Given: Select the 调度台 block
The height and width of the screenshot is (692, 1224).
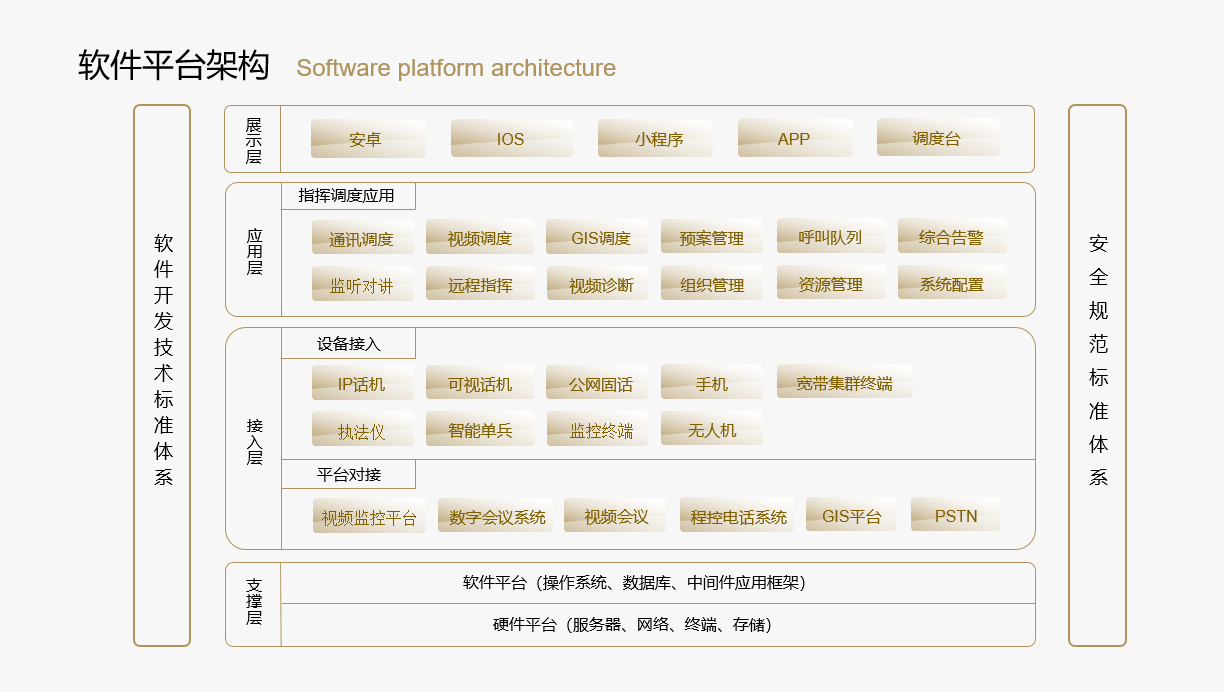Looking at the screenshot, I should pyautogui.click(x=937, y=139).
